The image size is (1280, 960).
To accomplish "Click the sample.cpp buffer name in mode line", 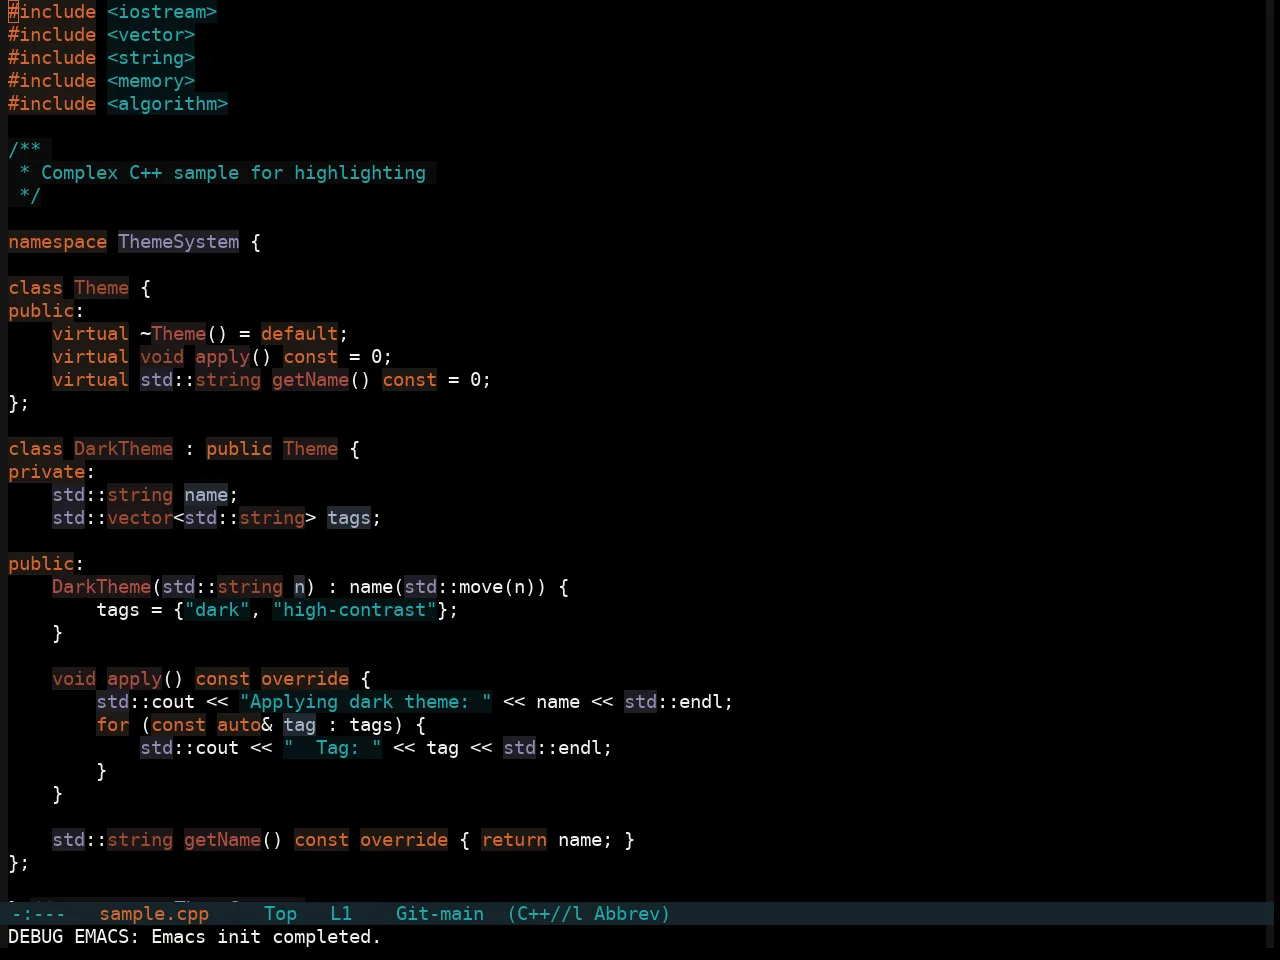I will pyautogui.click(x=154, y=913).
